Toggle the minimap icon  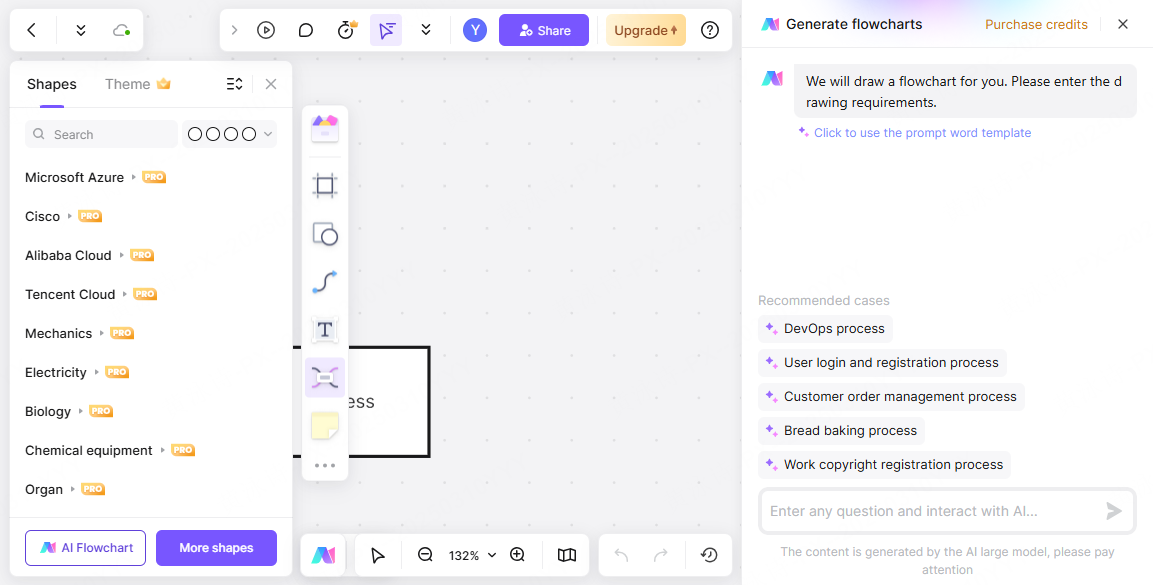pos(566,555)
